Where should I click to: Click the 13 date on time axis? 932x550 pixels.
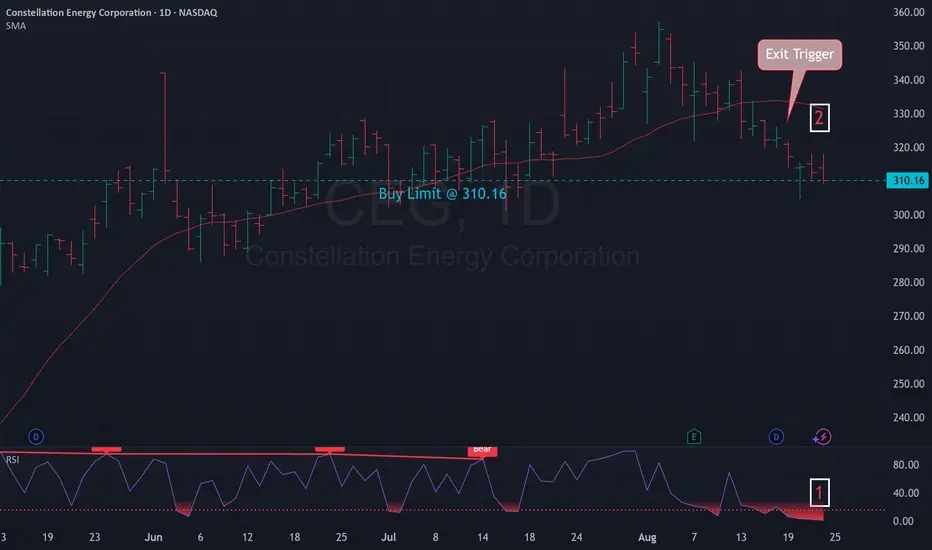pos(741,538)
